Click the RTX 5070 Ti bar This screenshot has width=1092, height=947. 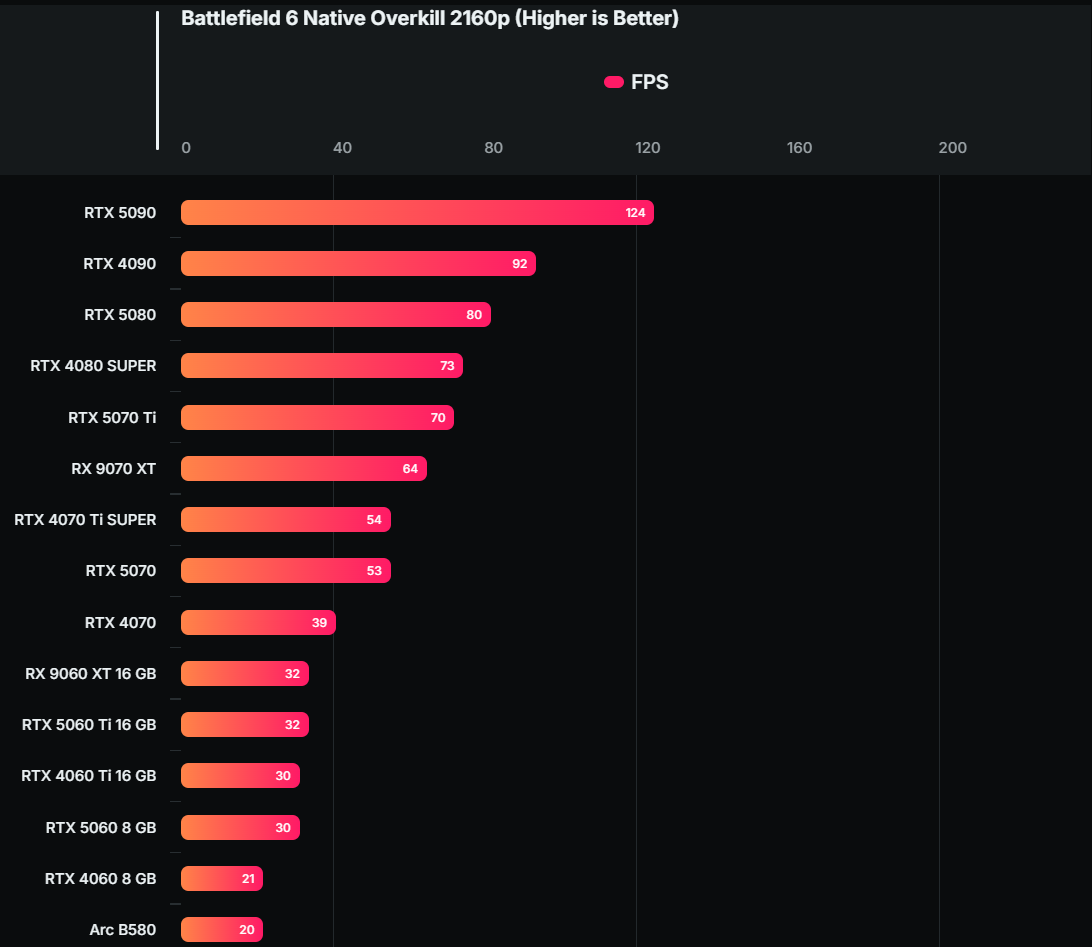(317, 417)
